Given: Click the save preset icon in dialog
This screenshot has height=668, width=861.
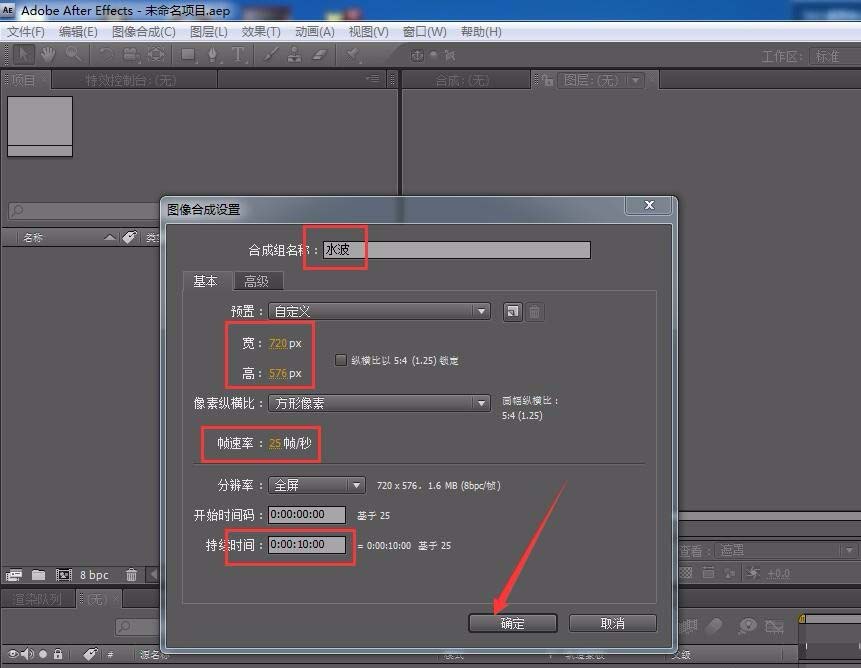Looking at the screenshot, I should click(x=512, y=312).
